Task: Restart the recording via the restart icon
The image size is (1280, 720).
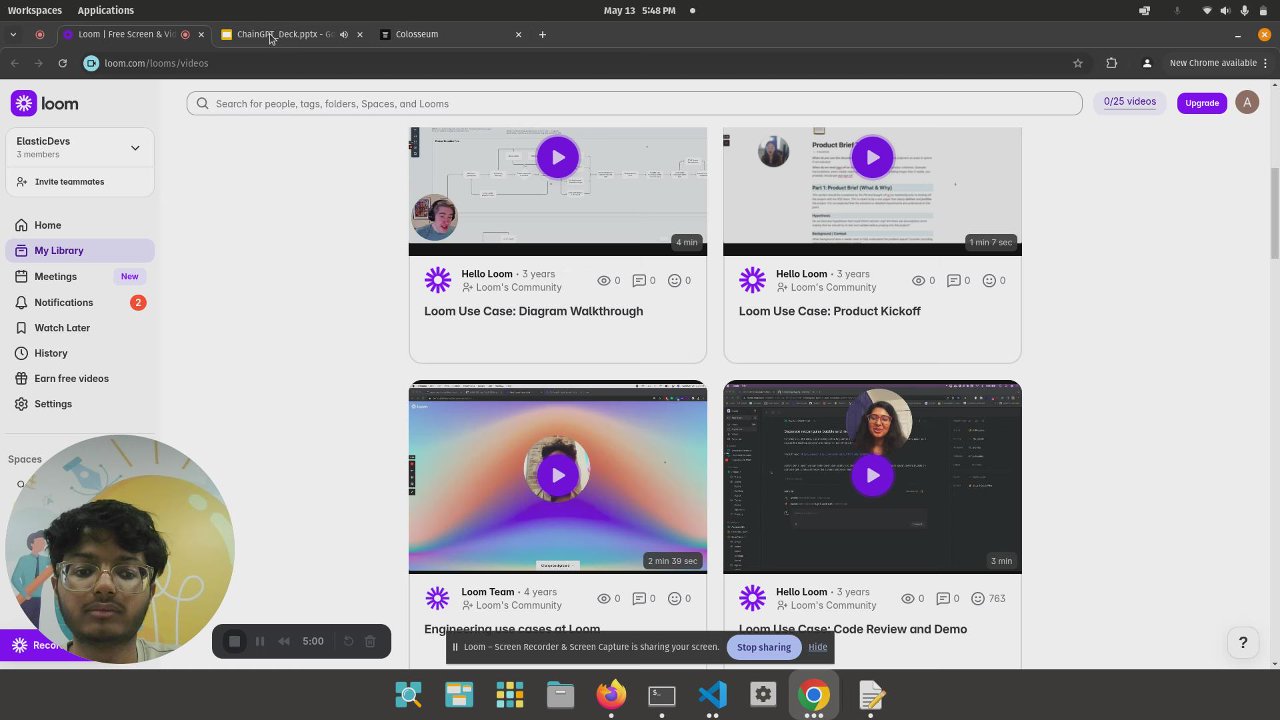Action: point(348,641)
